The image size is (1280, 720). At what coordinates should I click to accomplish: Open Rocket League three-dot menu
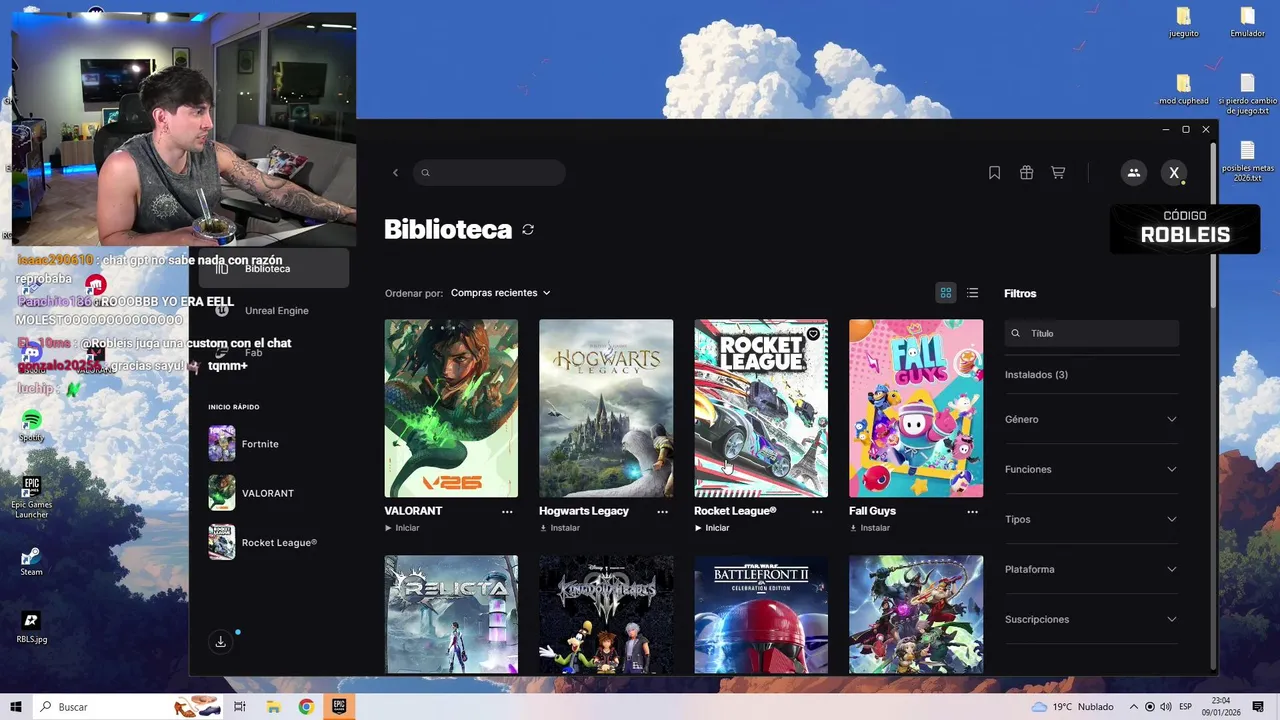pyautogui.click(x=817, y=512)
